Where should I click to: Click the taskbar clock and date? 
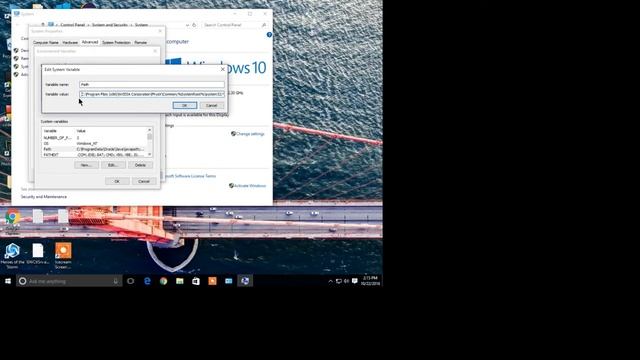370,281
